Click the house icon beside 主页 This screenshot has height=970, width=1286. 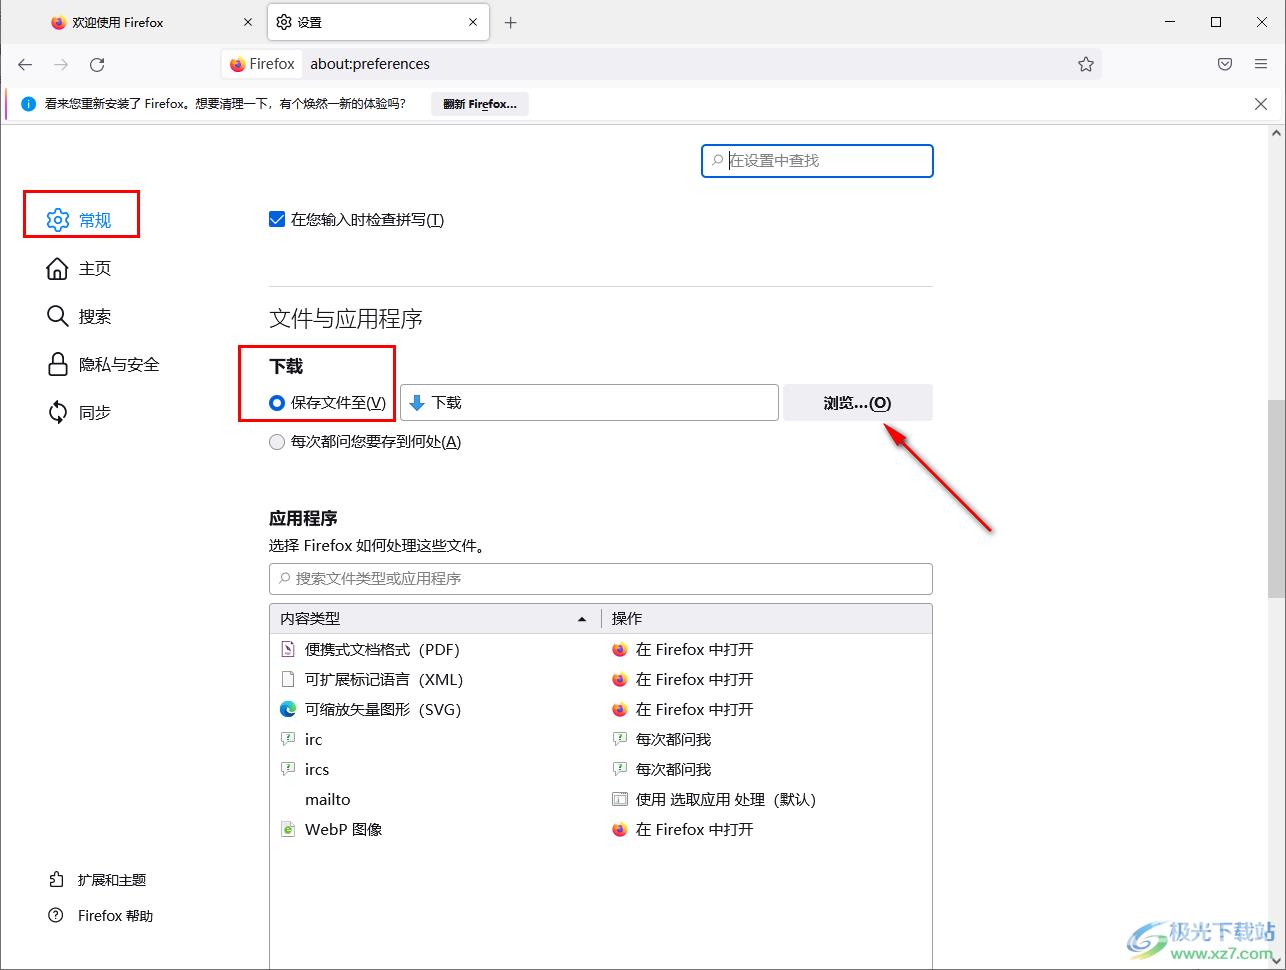[x=58, y=268]
